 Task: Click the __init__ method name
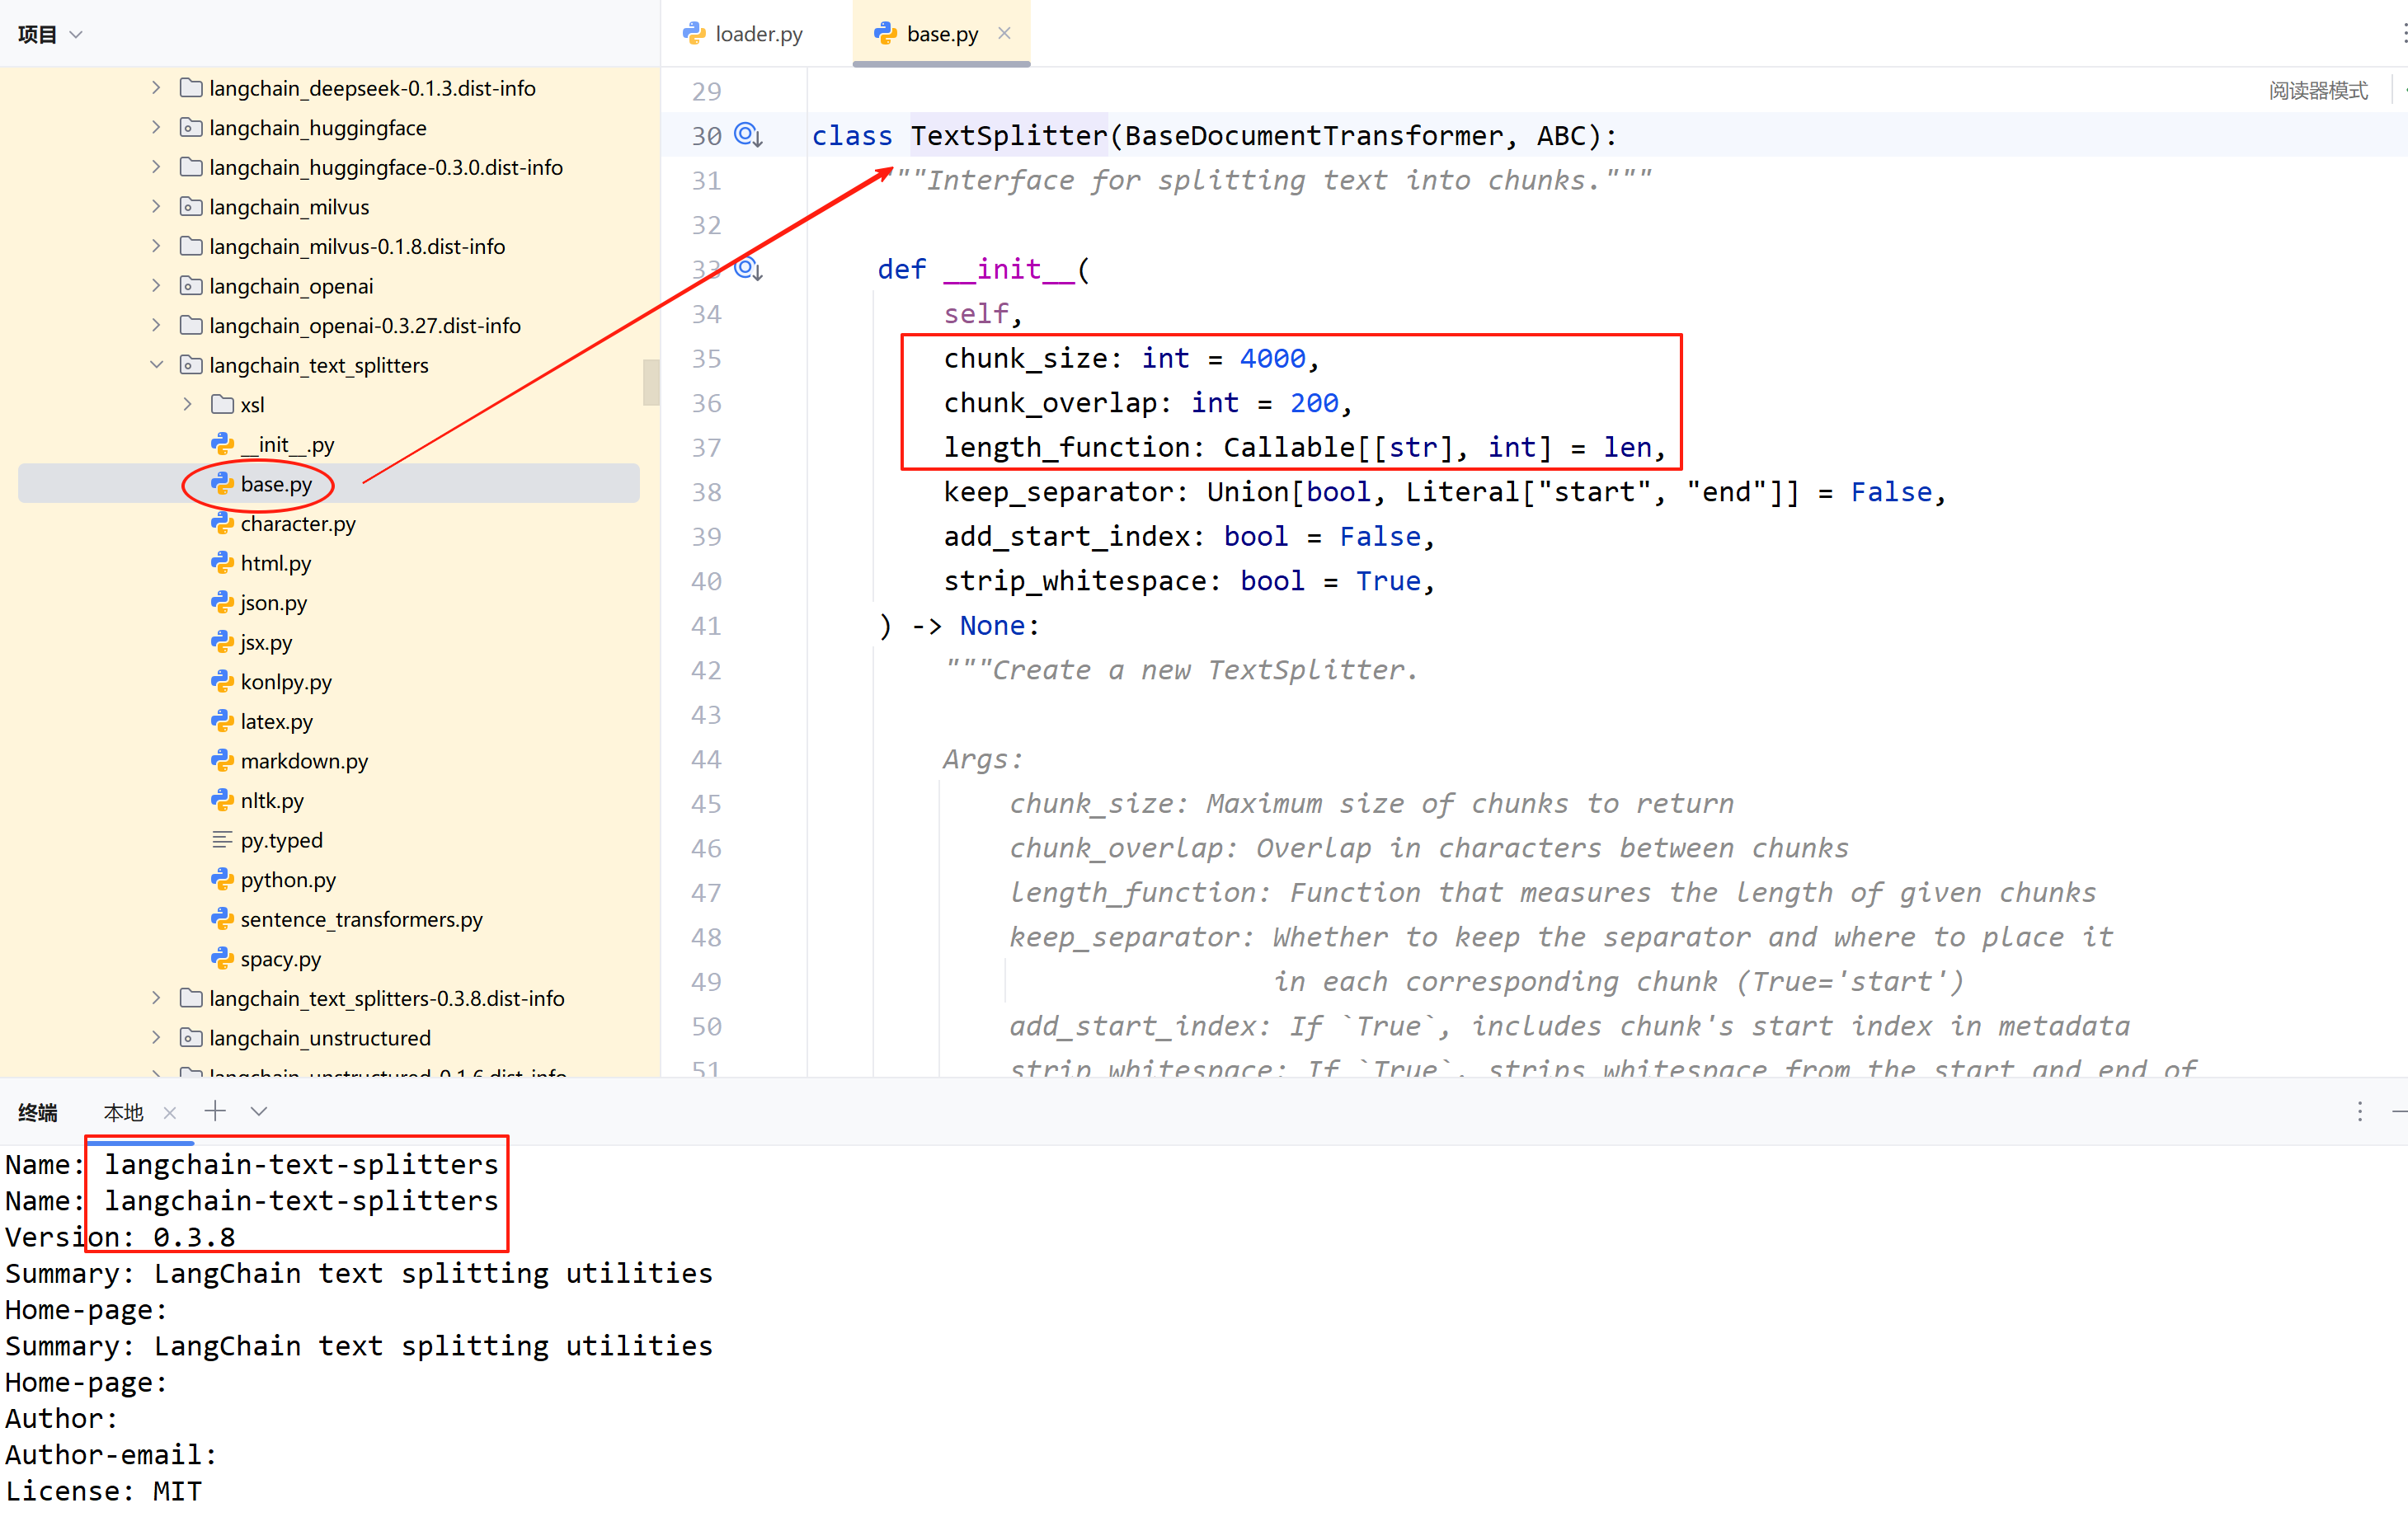1008,269
